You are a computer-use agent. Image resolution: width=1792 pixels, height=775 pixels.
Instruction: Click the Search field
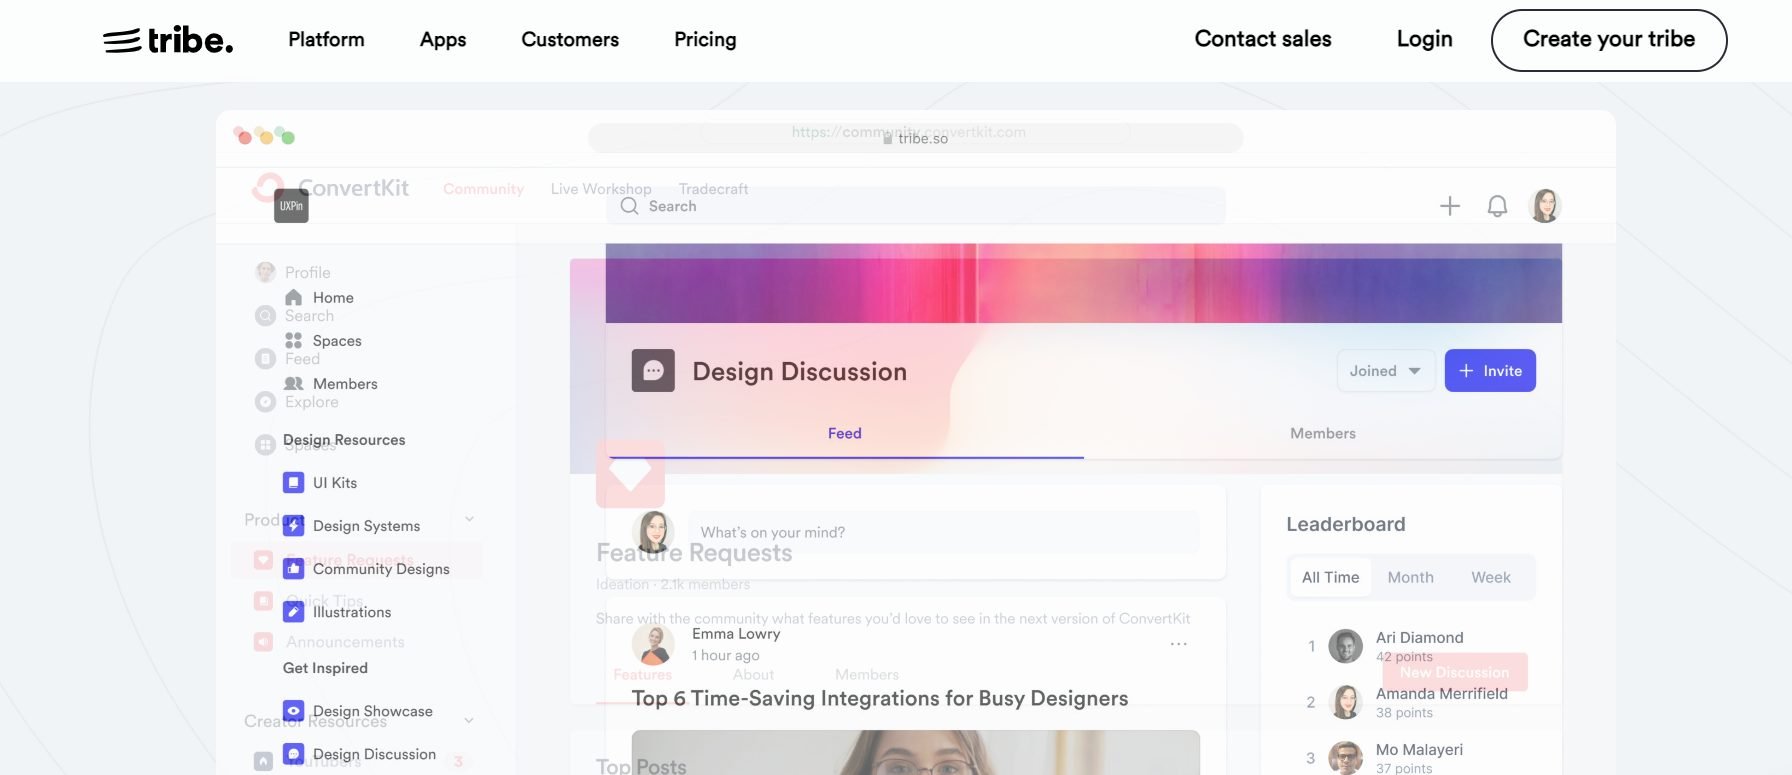(x=916, y=206)
